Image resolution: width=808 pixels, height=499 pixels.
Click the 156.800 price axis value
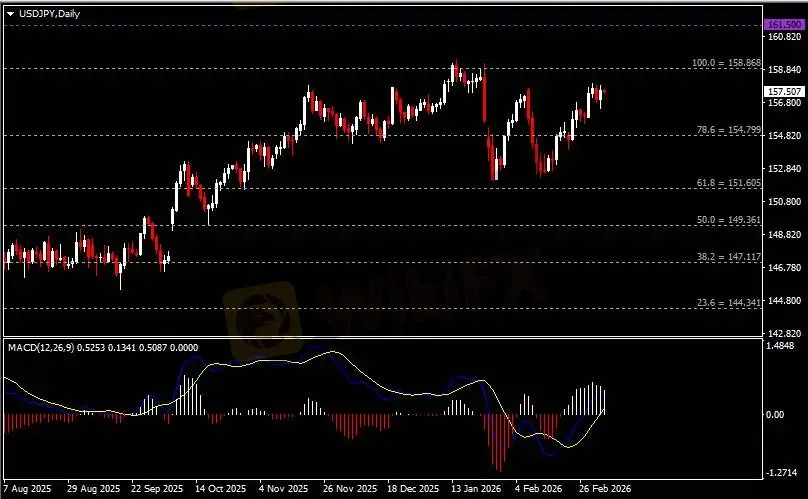coord(784,103)
